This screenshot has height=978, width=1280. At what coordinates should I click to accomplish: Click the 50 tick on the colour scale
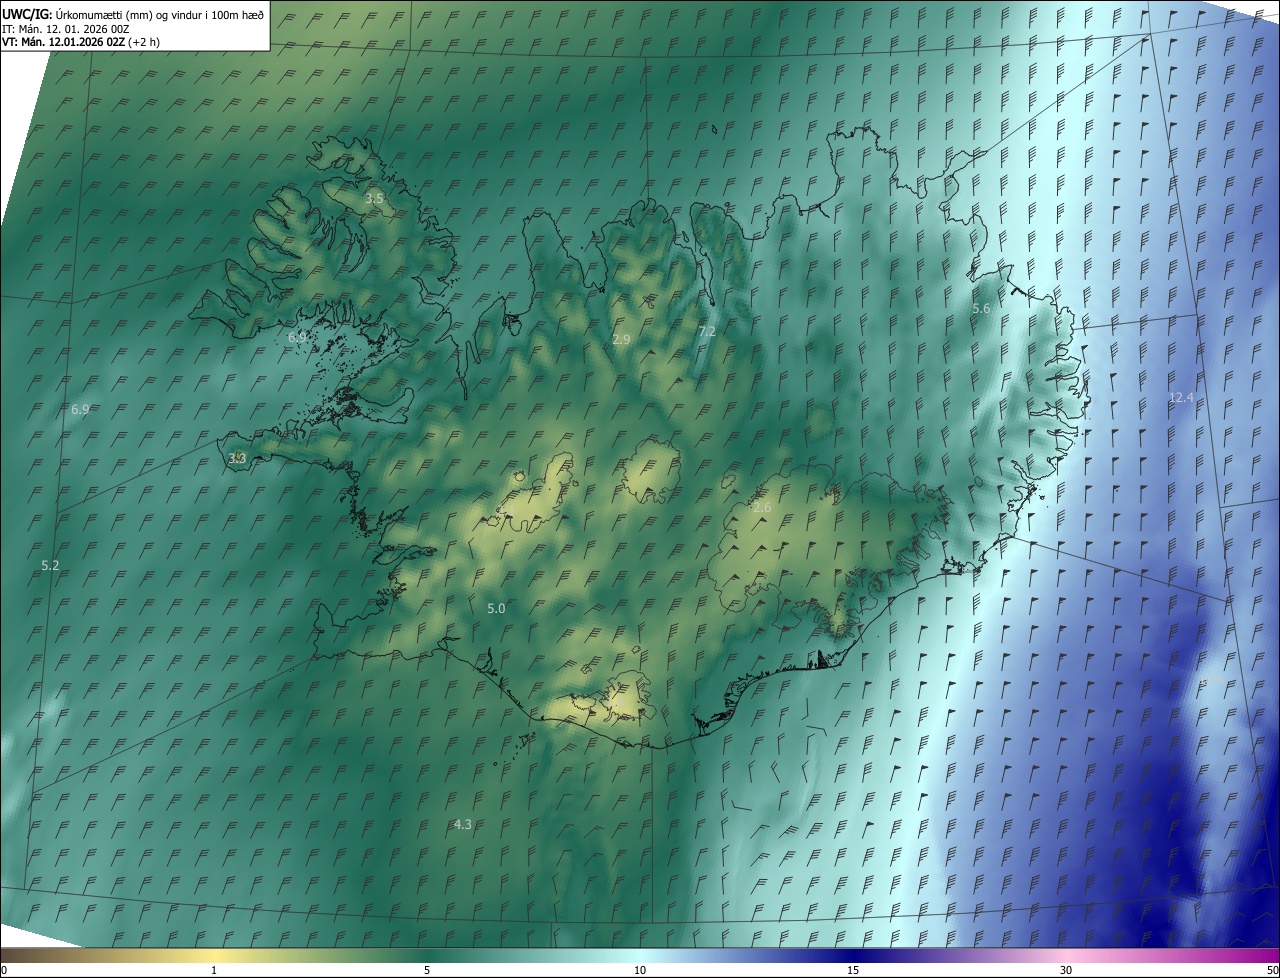pos(1272,971)
